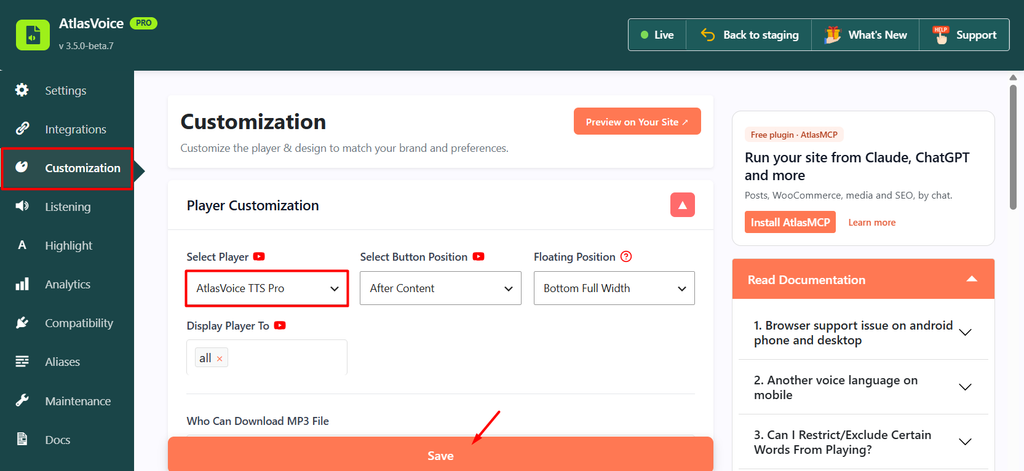Remove the 'all' tag with its x
Viewport: 1024px width, 471px height.
pos(219,359)
